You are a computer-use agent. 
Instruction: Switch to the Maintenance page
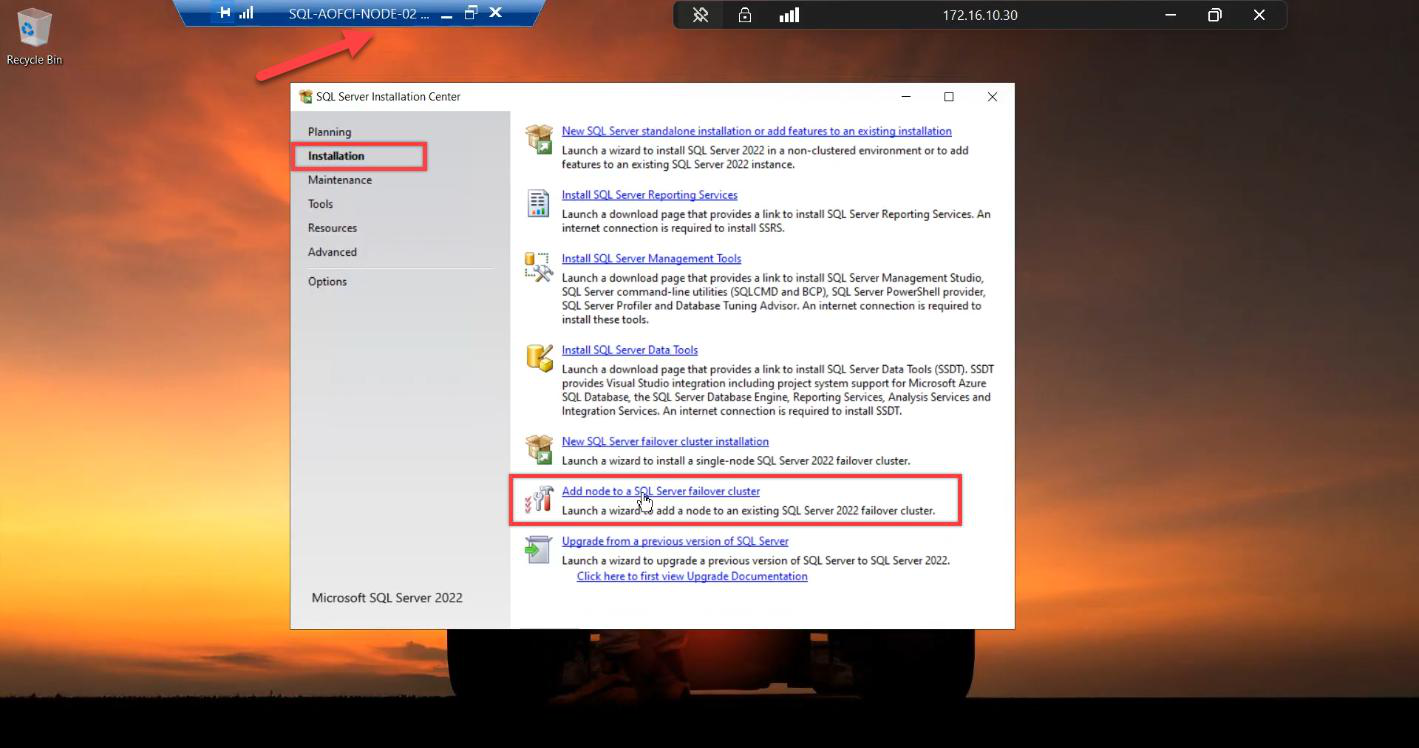340,180
